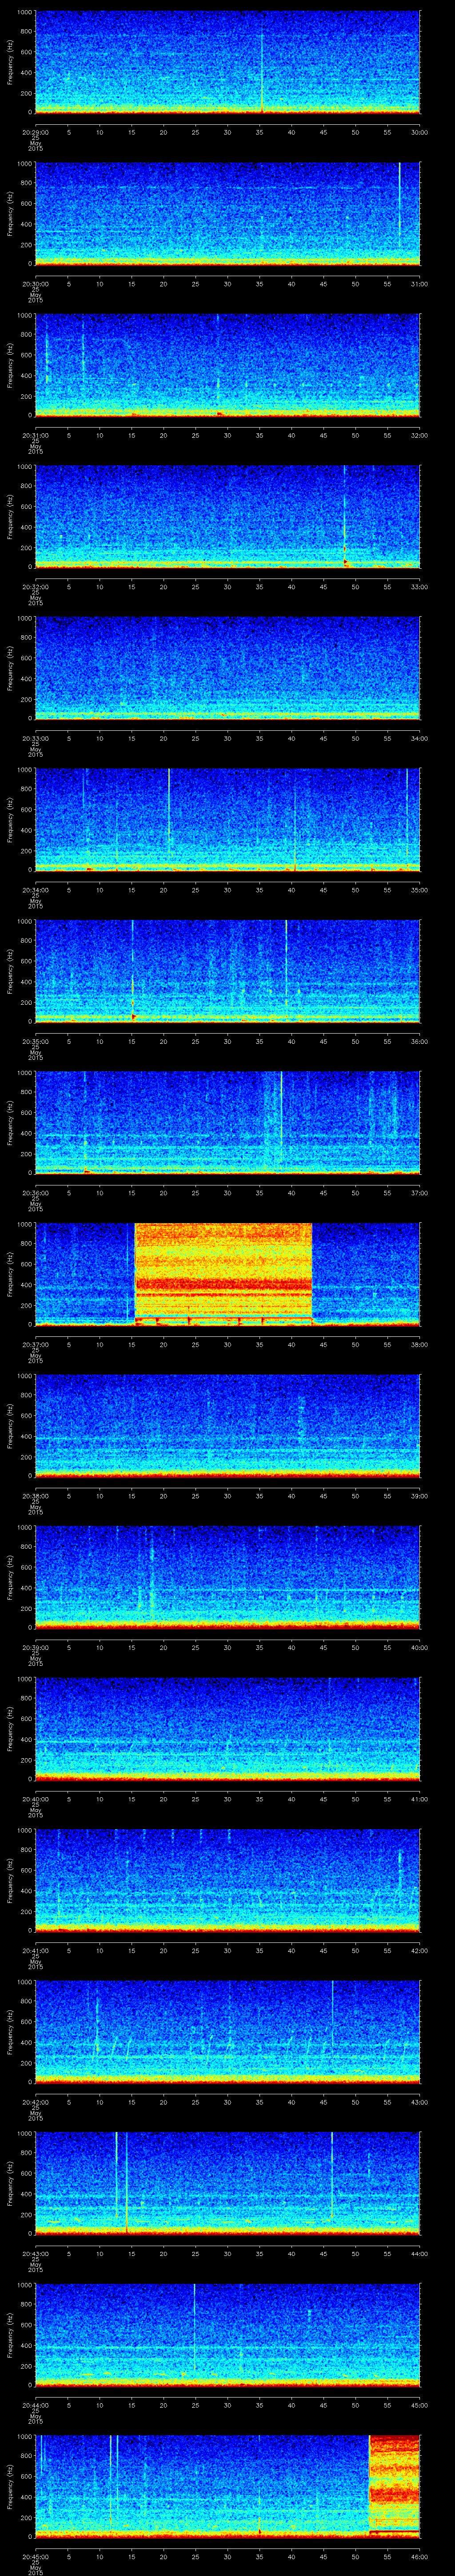
Task: Choose the spectrogram panel starting at 20:33:00
Action: [x=228, y=668]
